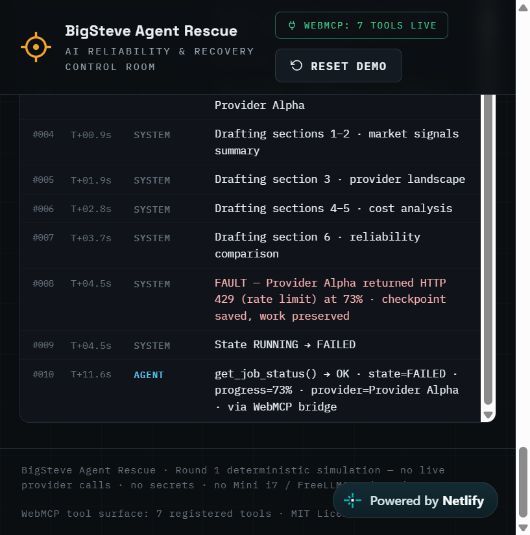
Task: Click the plug icon in WebMCP badge
Action: pos(292,25)
